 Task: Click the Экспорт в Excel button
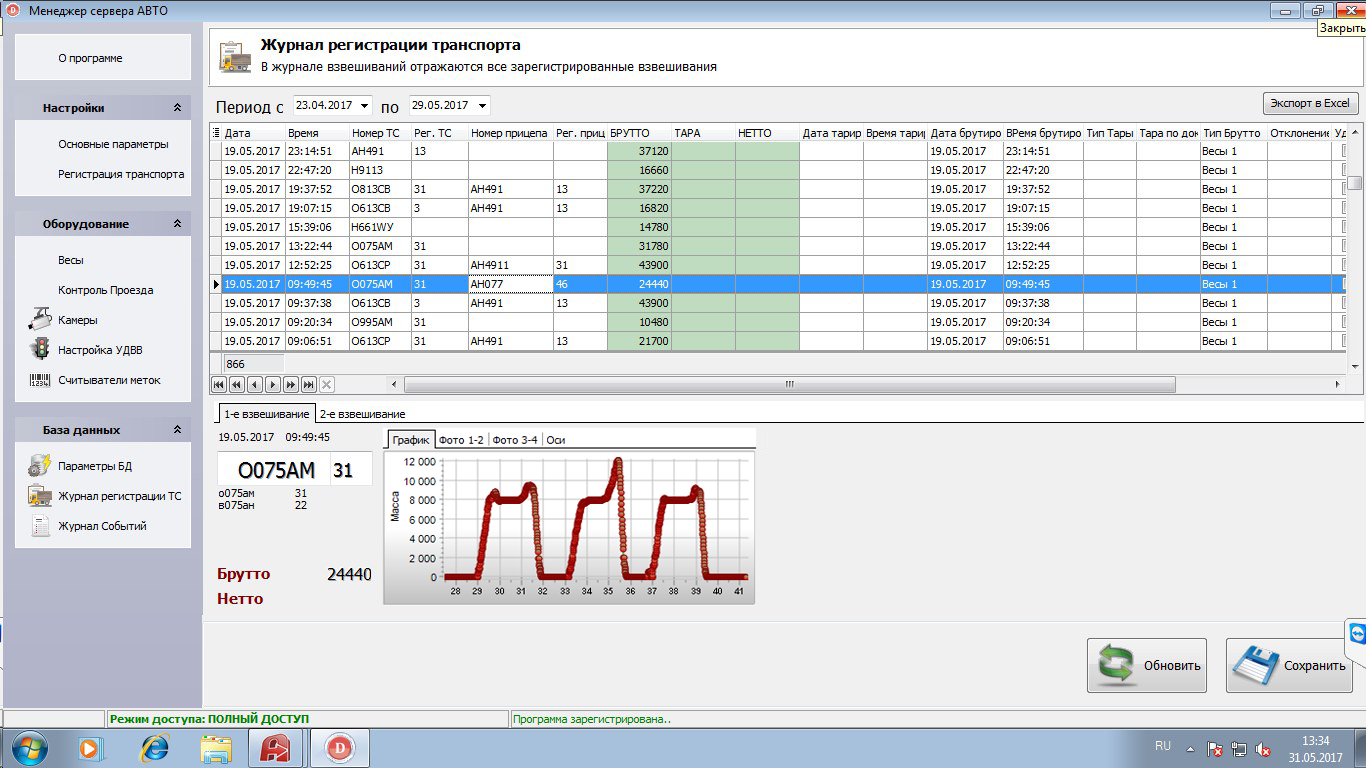click(1309, 103)
